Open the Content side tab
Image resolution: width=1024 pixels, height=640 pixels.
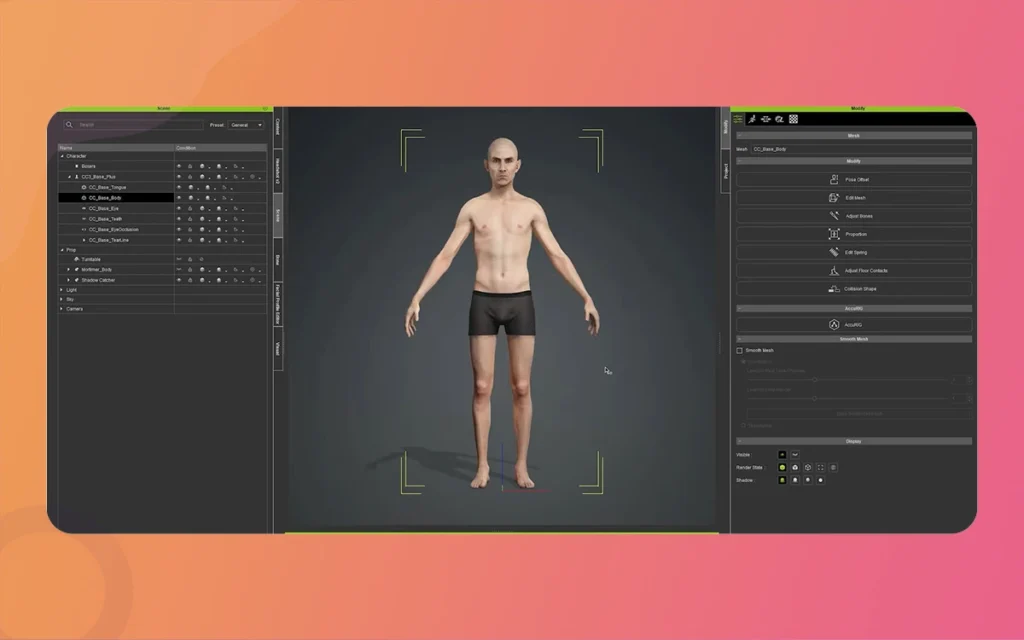point(278,128)
